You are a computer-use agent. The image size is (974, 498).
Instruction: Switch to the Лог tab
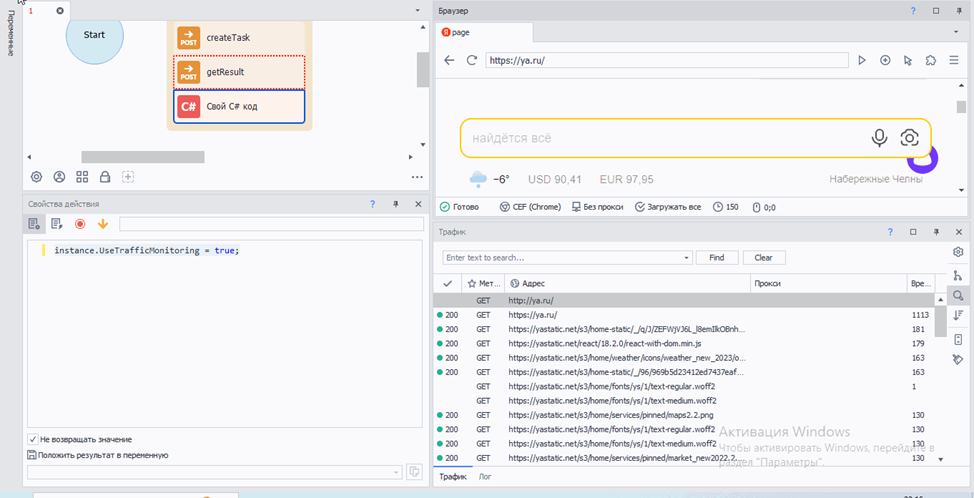pos(485,477)
